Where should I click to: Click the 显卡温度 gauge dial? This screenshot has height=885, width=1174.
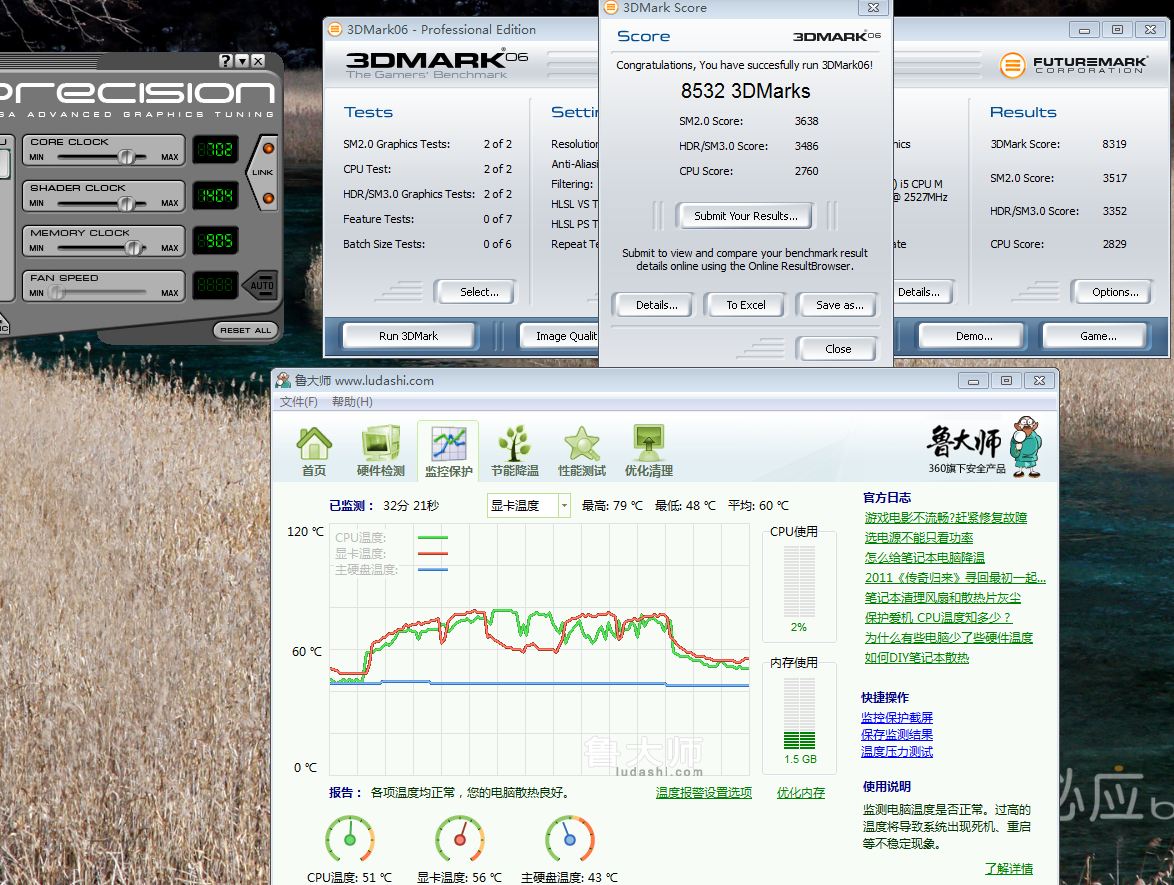pos(460,839)
